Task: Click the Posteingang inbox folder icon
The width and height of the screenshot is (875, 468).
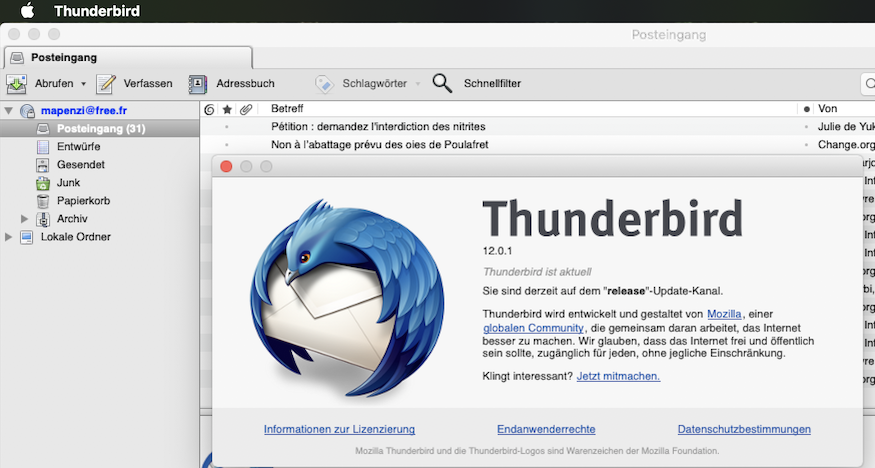Action: tap(43, 129)
